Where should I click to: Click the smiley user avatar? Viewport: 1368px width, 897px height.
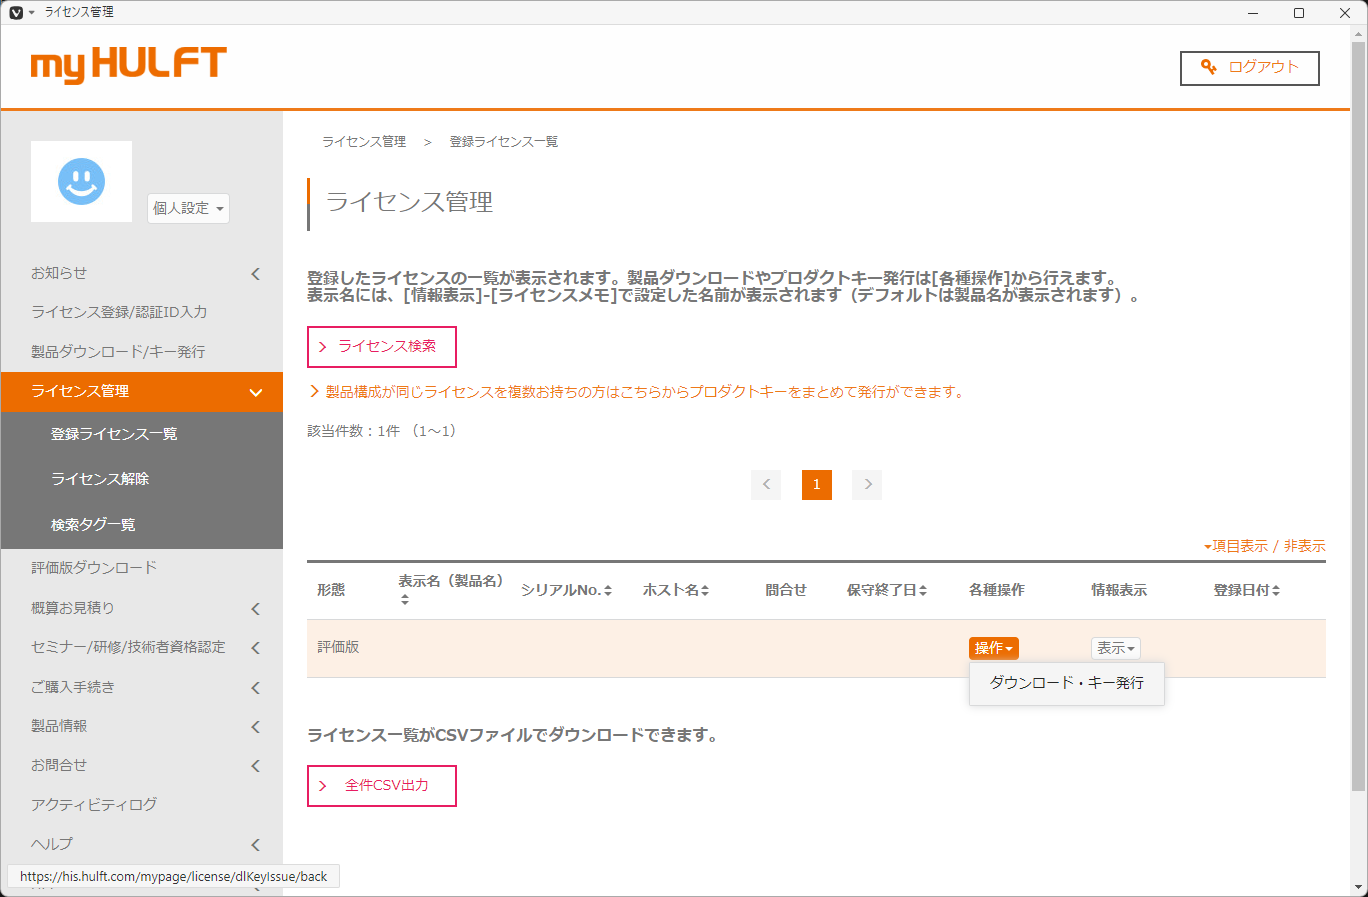click(82, 181)
